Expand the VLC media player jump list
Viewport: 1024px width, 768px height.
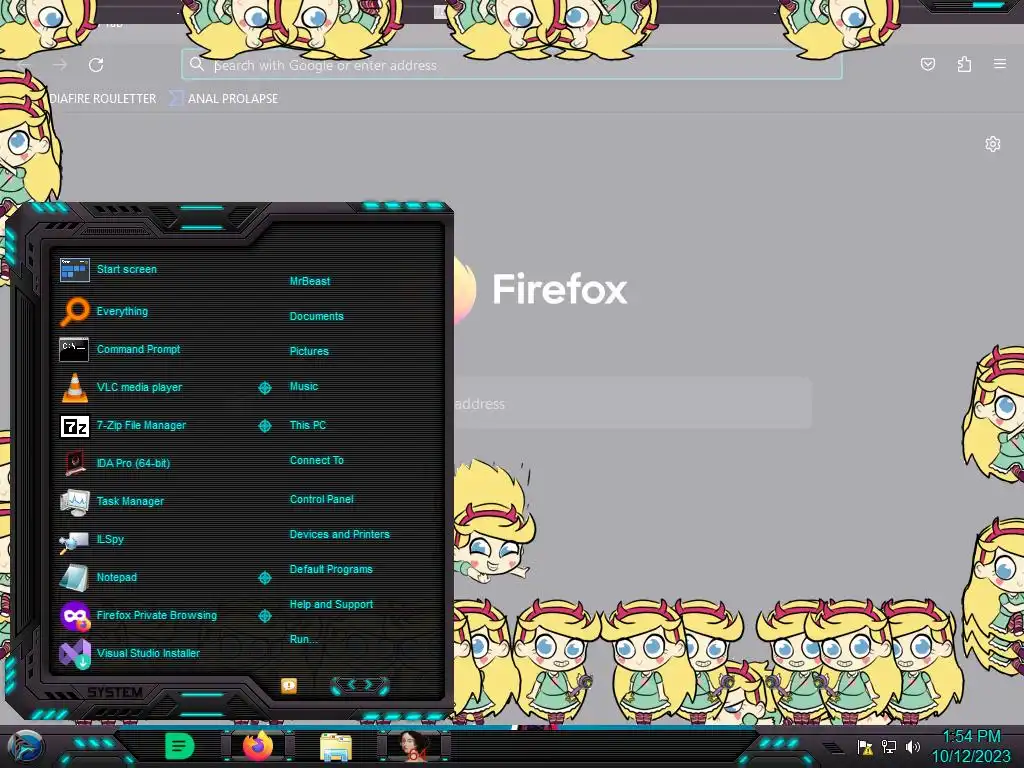click(264, 388)
